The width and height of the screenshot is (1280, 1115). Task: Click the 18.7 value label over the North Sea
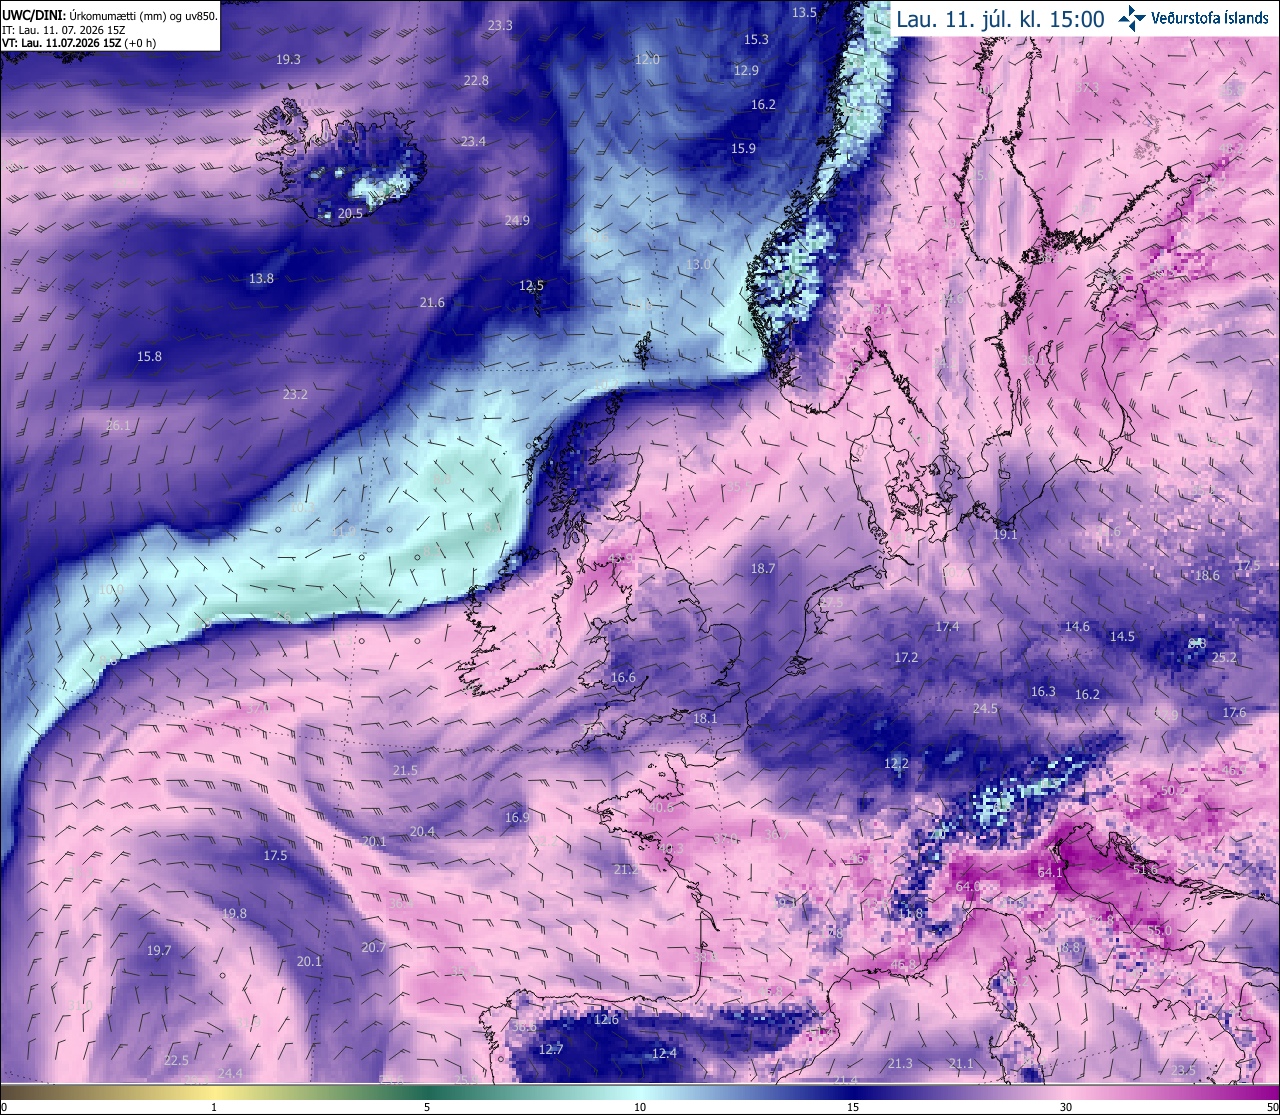pyautogui.click(x=763, y=568)
